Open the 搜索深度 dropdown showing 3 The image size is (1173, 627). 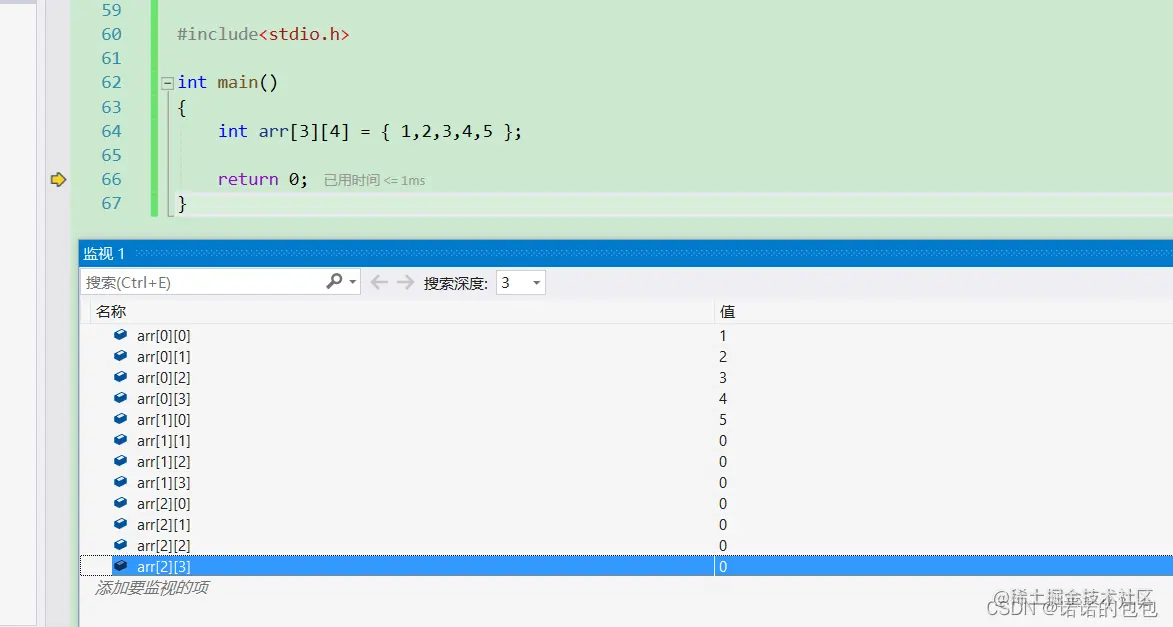tap(521, 282)
